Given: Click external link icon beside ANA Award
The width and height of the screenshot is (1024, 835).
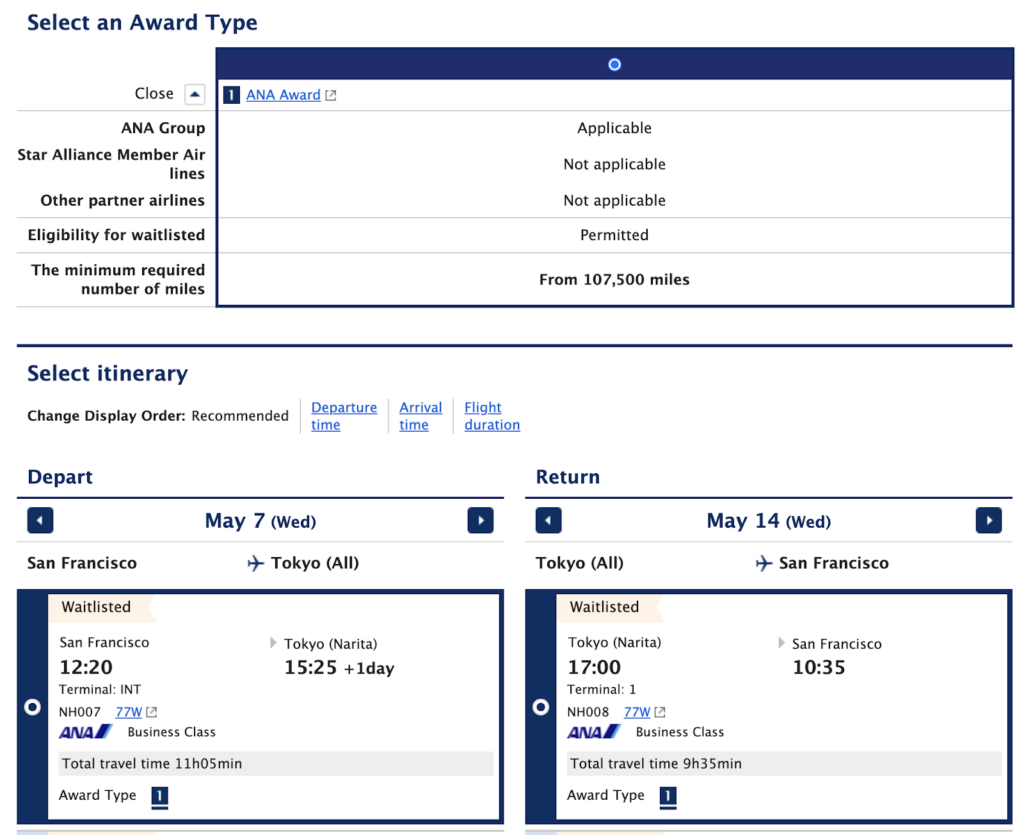Looking at the screenshot, I should tap(331, 95).
